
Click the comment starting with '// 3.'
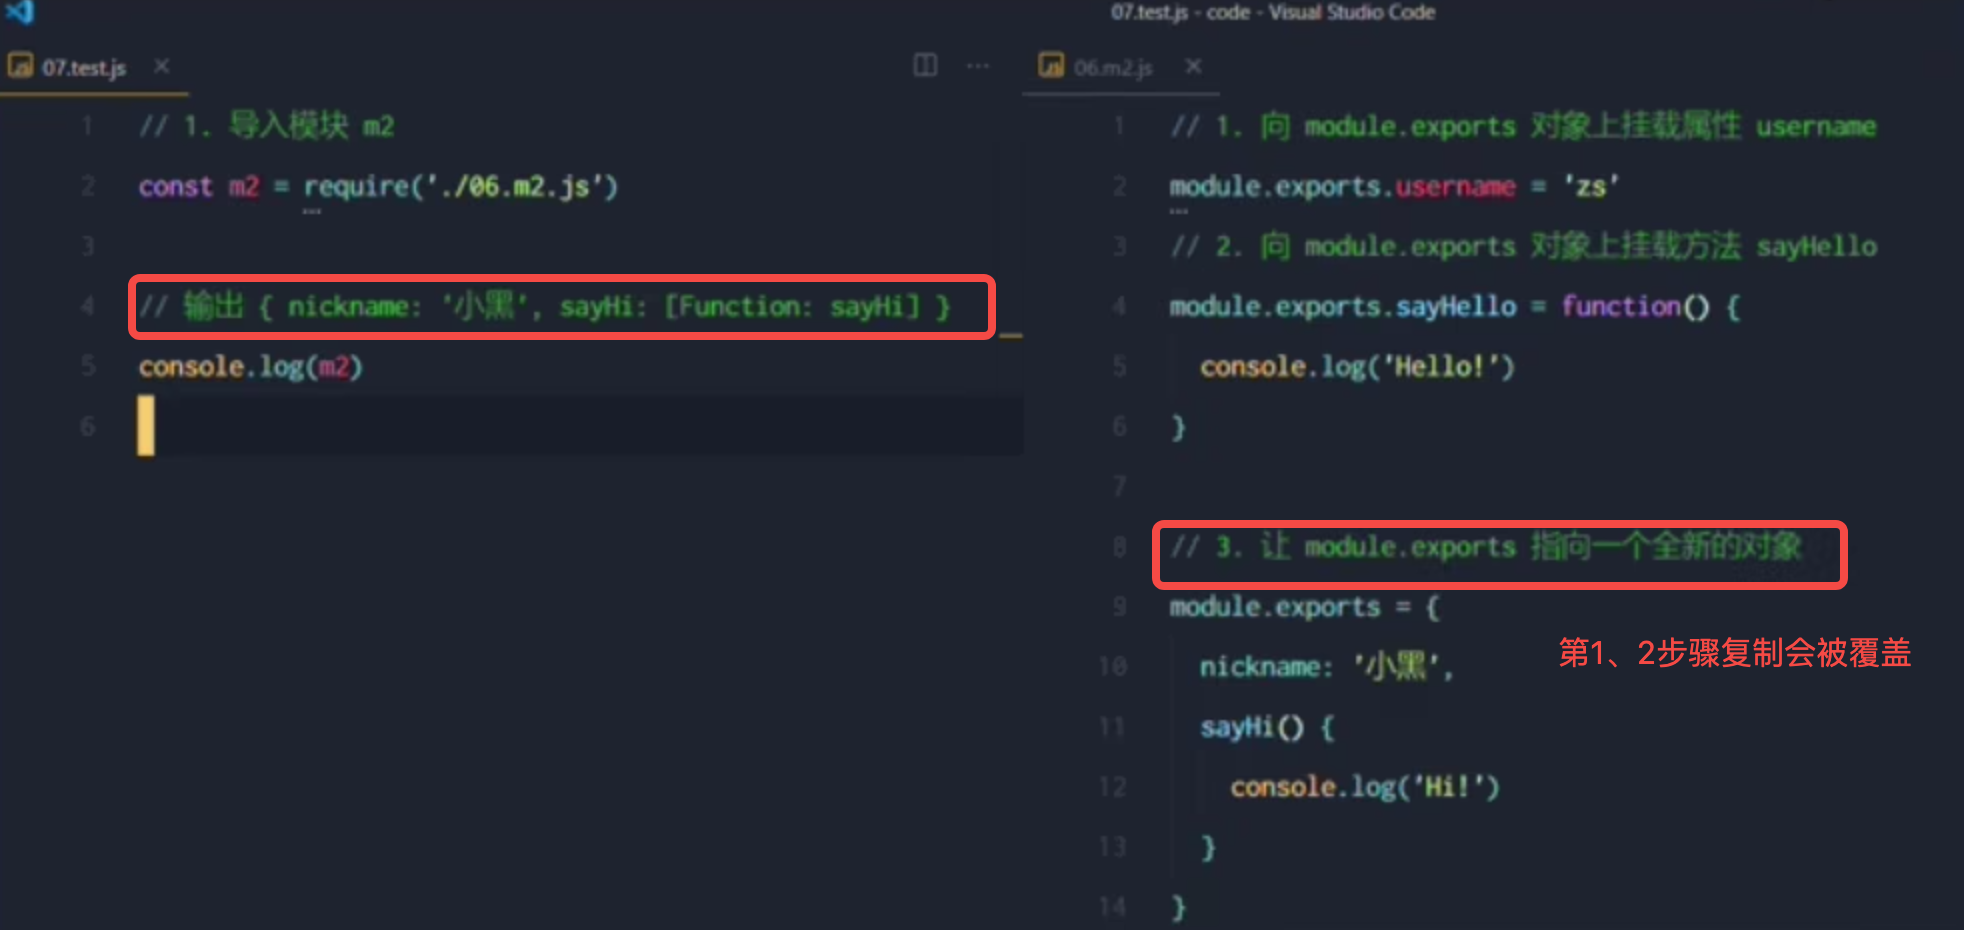1486,547
